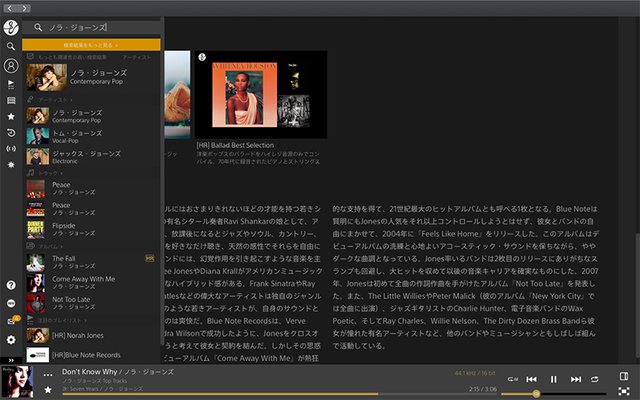Open the three-dot menu for current track
640x400 pixels.
tap(48, 374)
